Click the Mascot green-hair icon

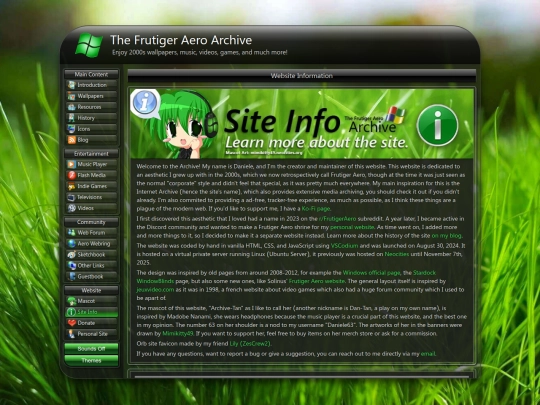[71, 301]
